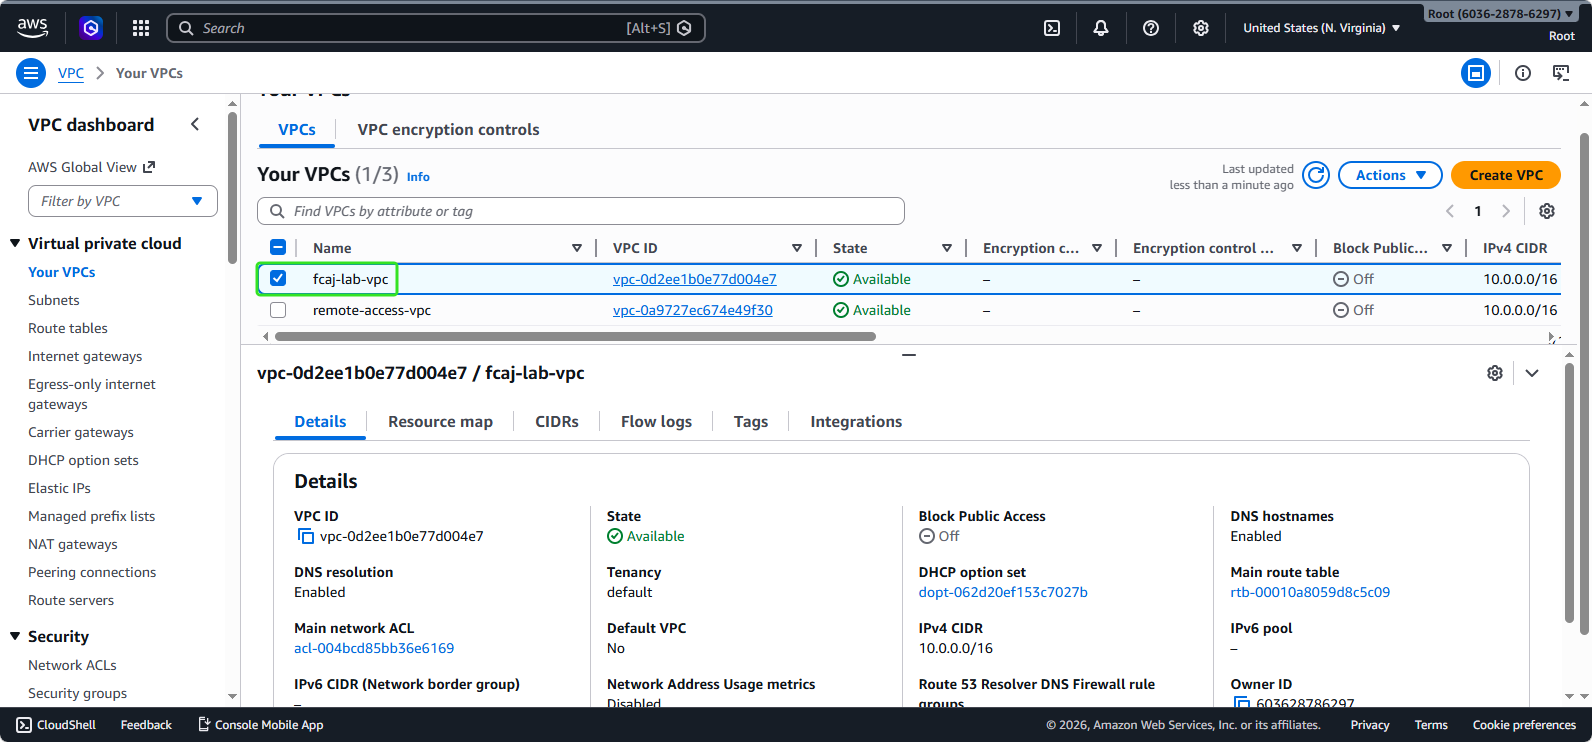Open network ACL acl-004bcd85bb36e6169

coord(374,648)
